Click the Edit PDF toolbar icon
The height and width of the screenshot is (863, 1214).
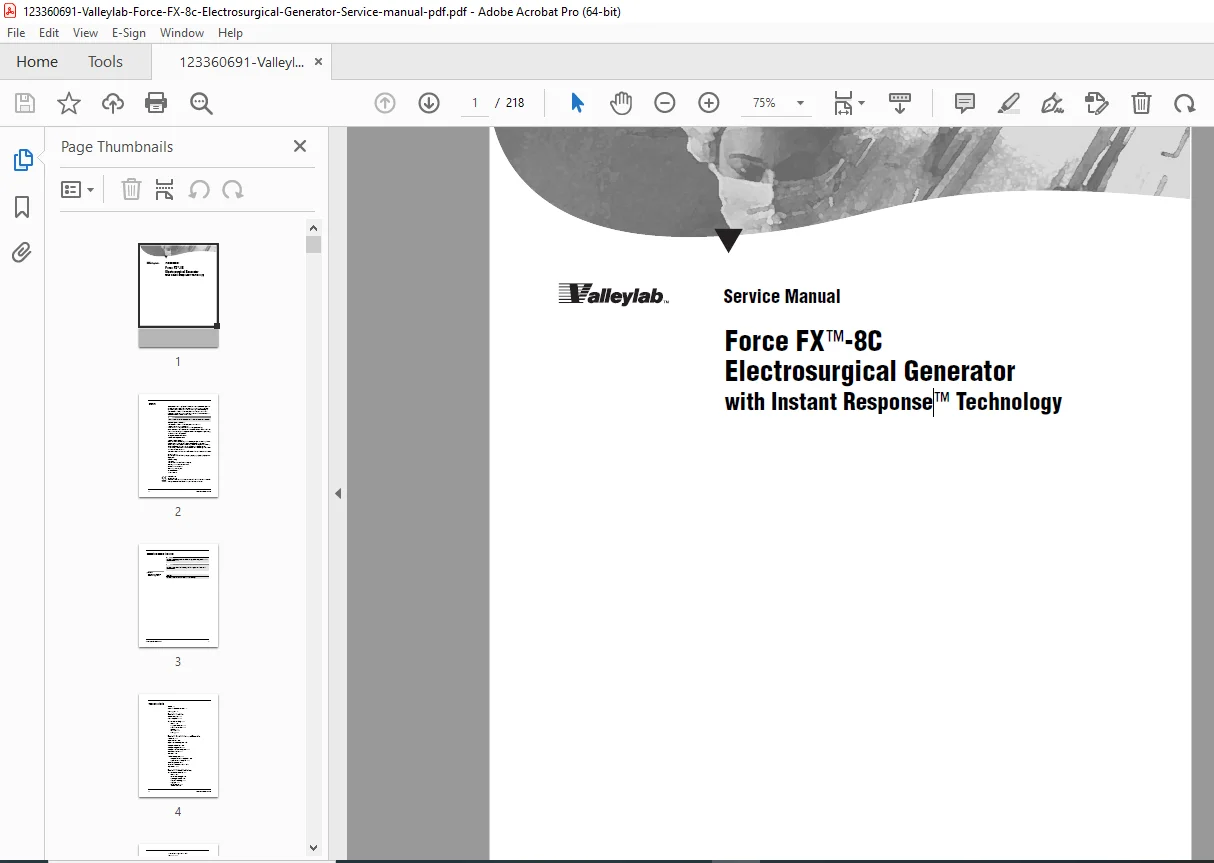1097,103
